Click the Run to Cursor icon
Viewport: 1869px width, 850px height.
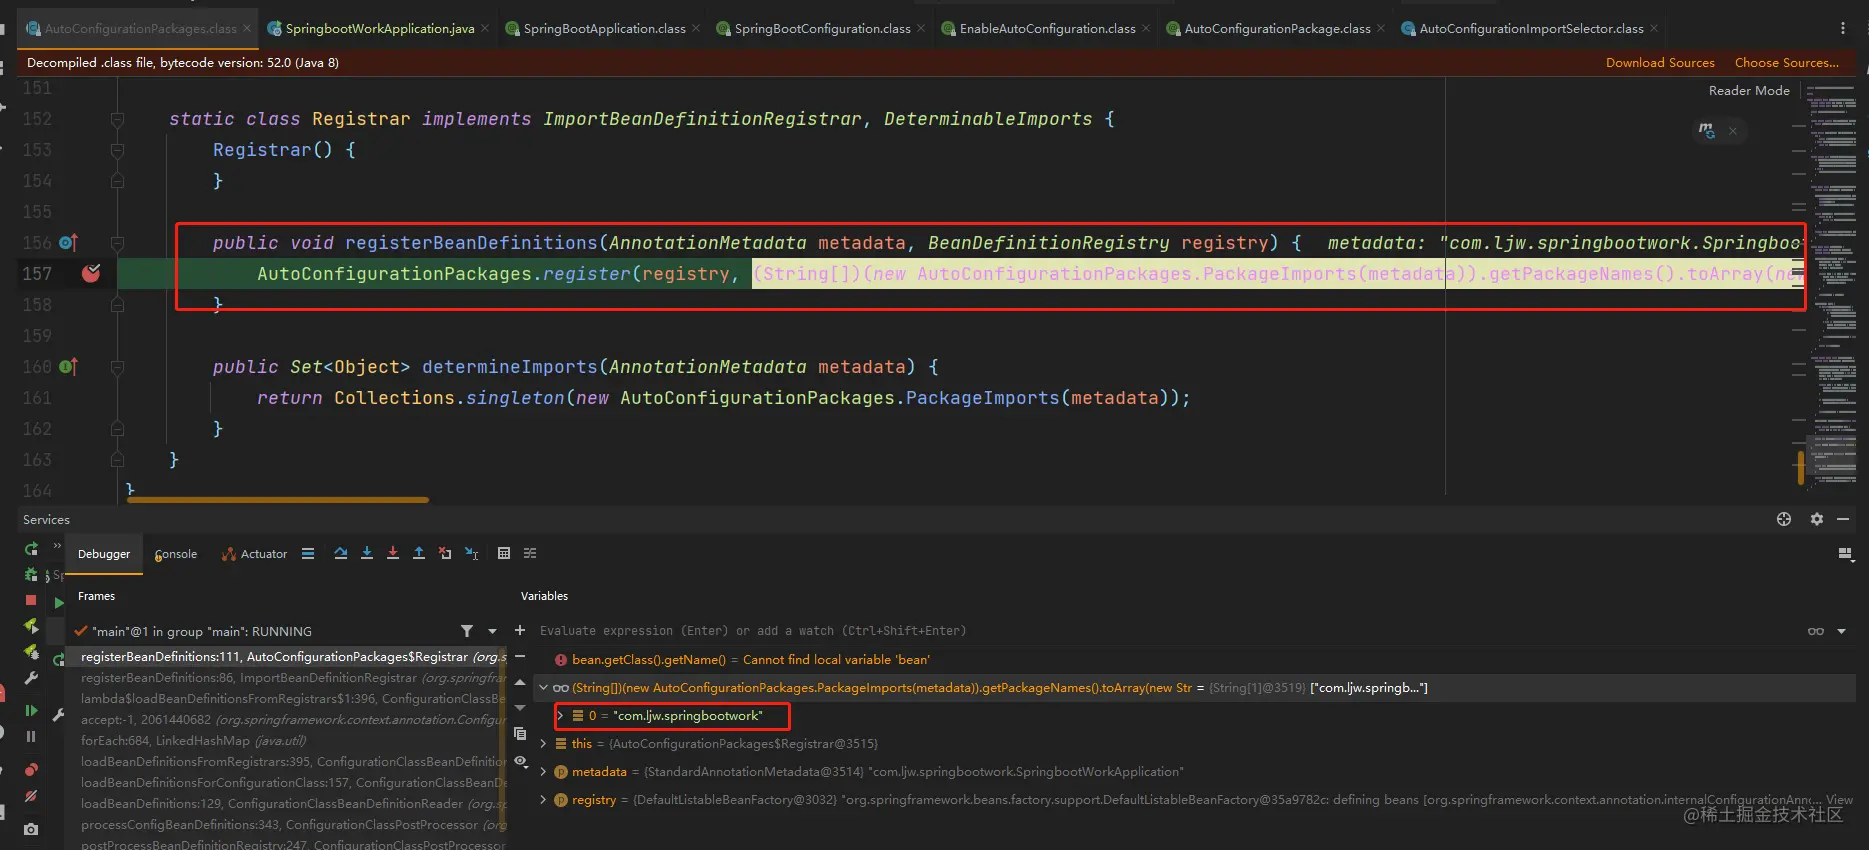(x=472, y=553)
